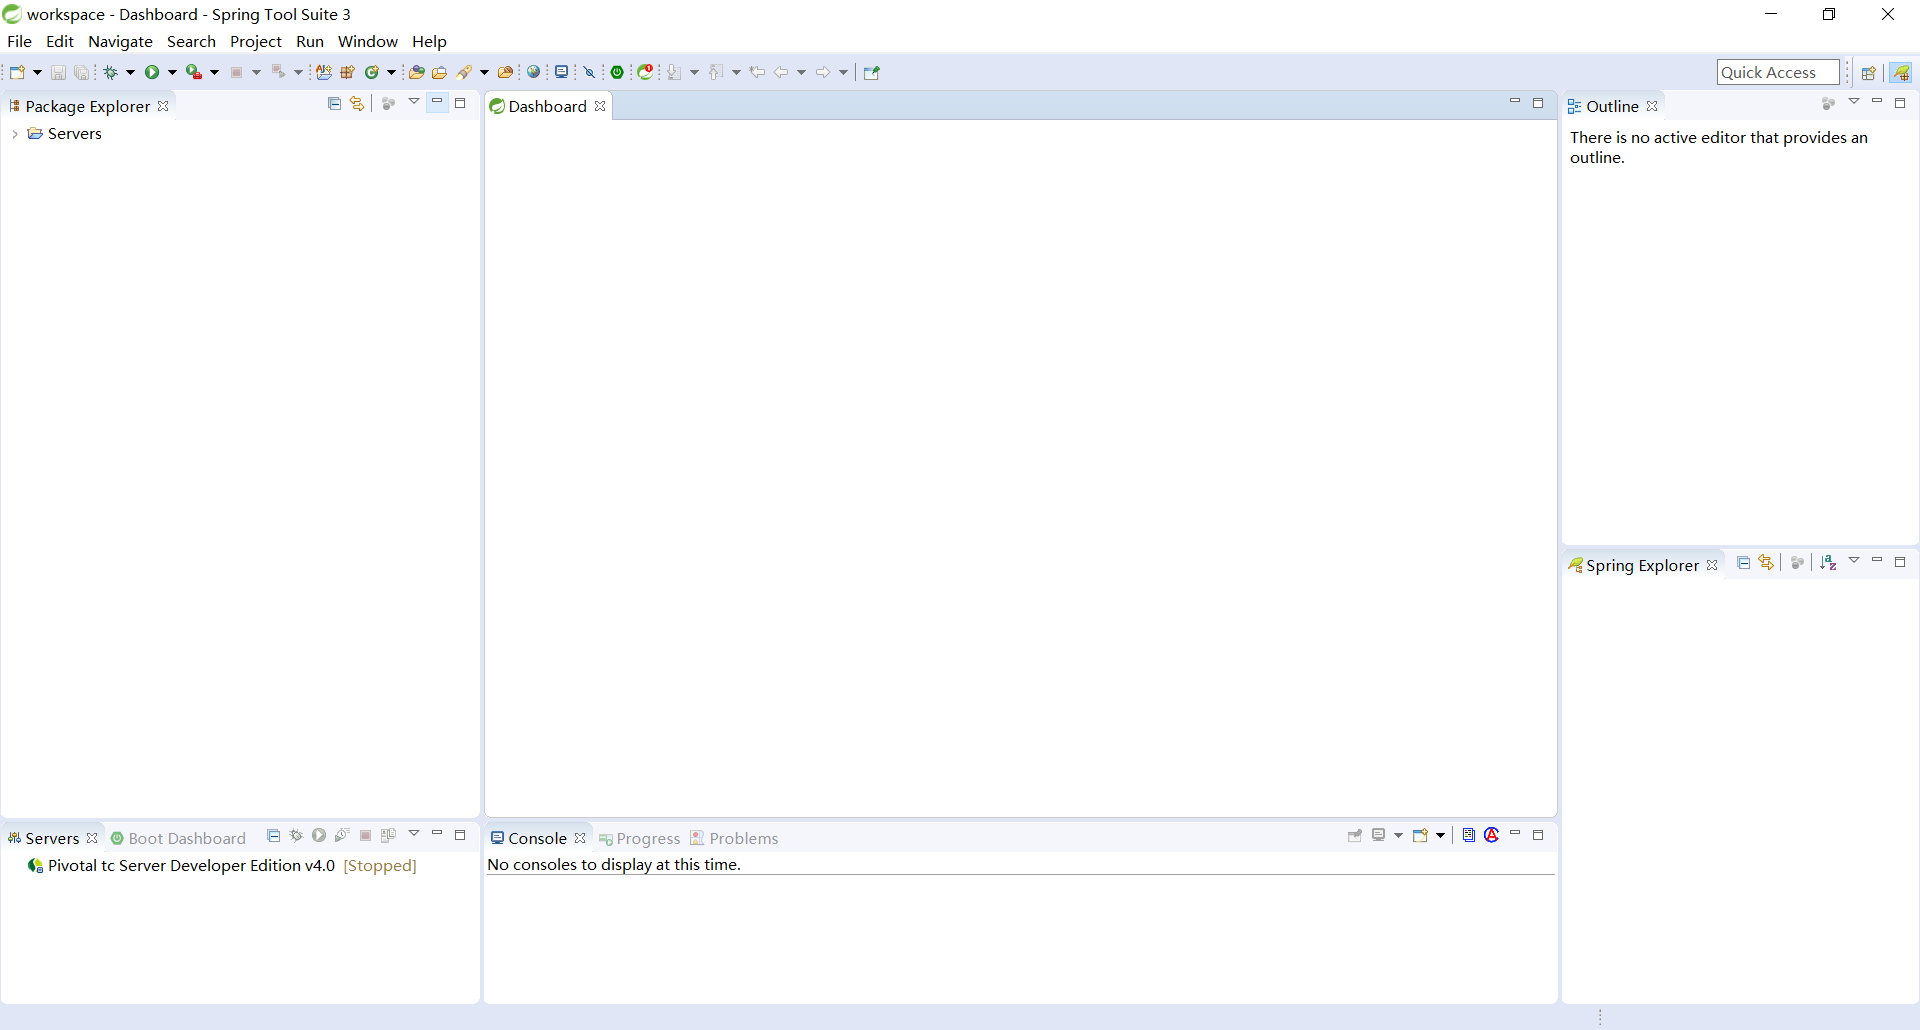Open the Help menu

point(429,41)
